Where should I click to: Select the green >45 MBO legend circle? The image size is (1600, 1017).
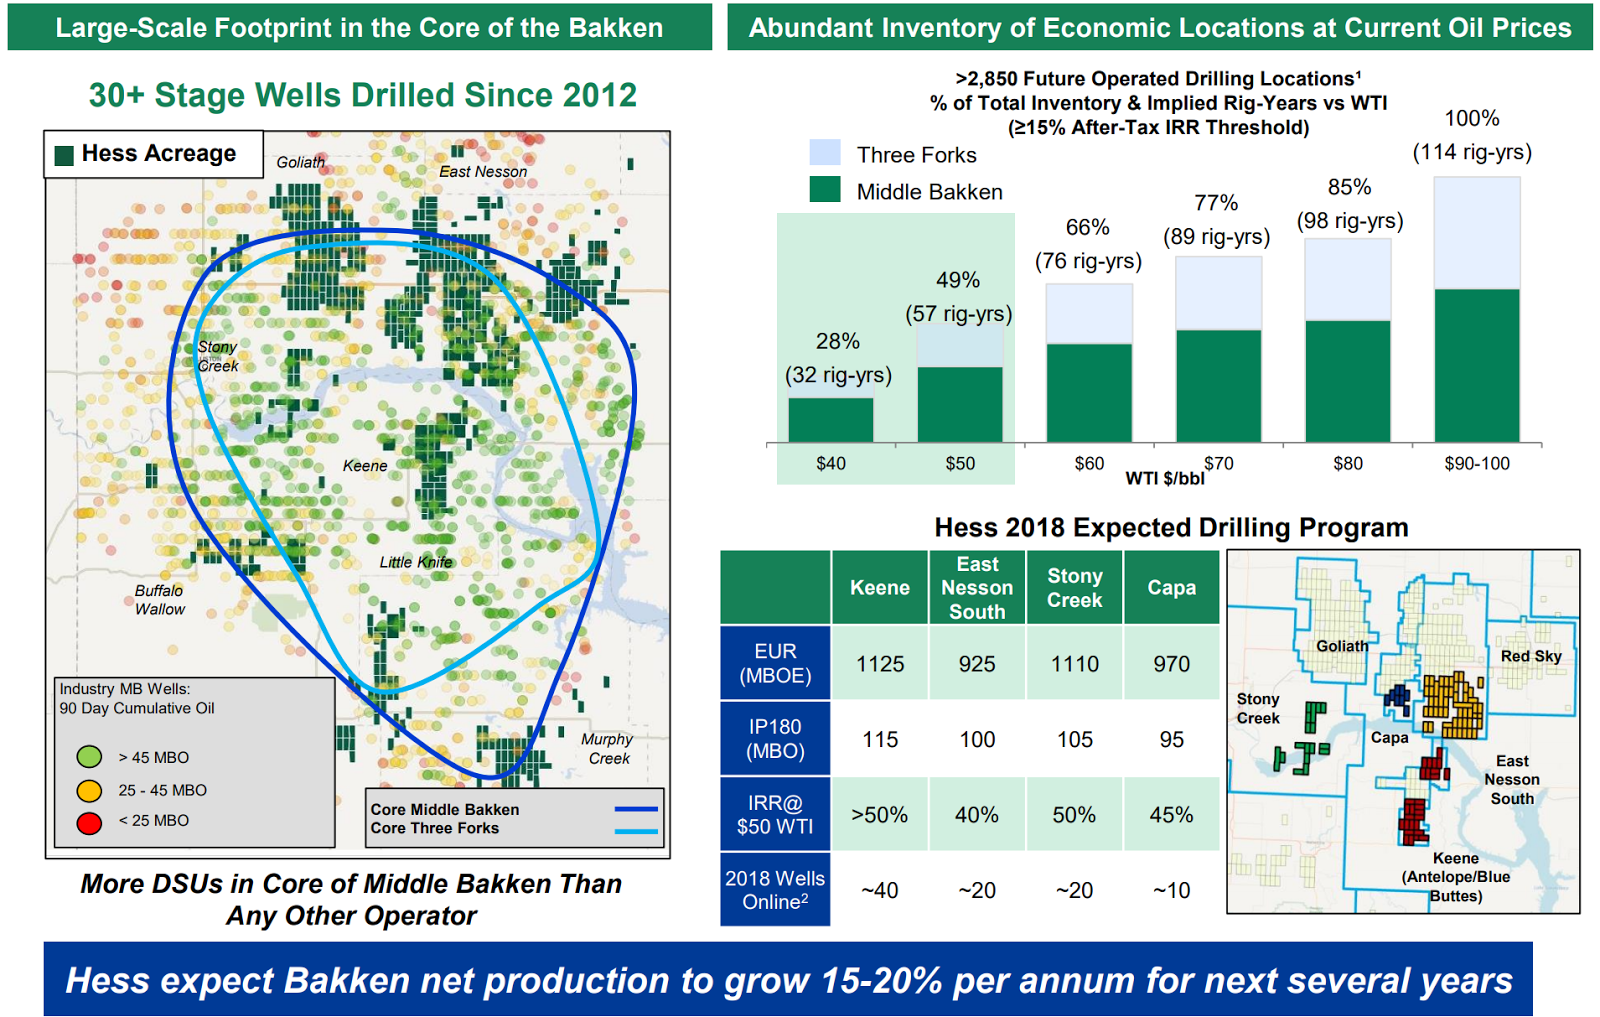(88, 757)
